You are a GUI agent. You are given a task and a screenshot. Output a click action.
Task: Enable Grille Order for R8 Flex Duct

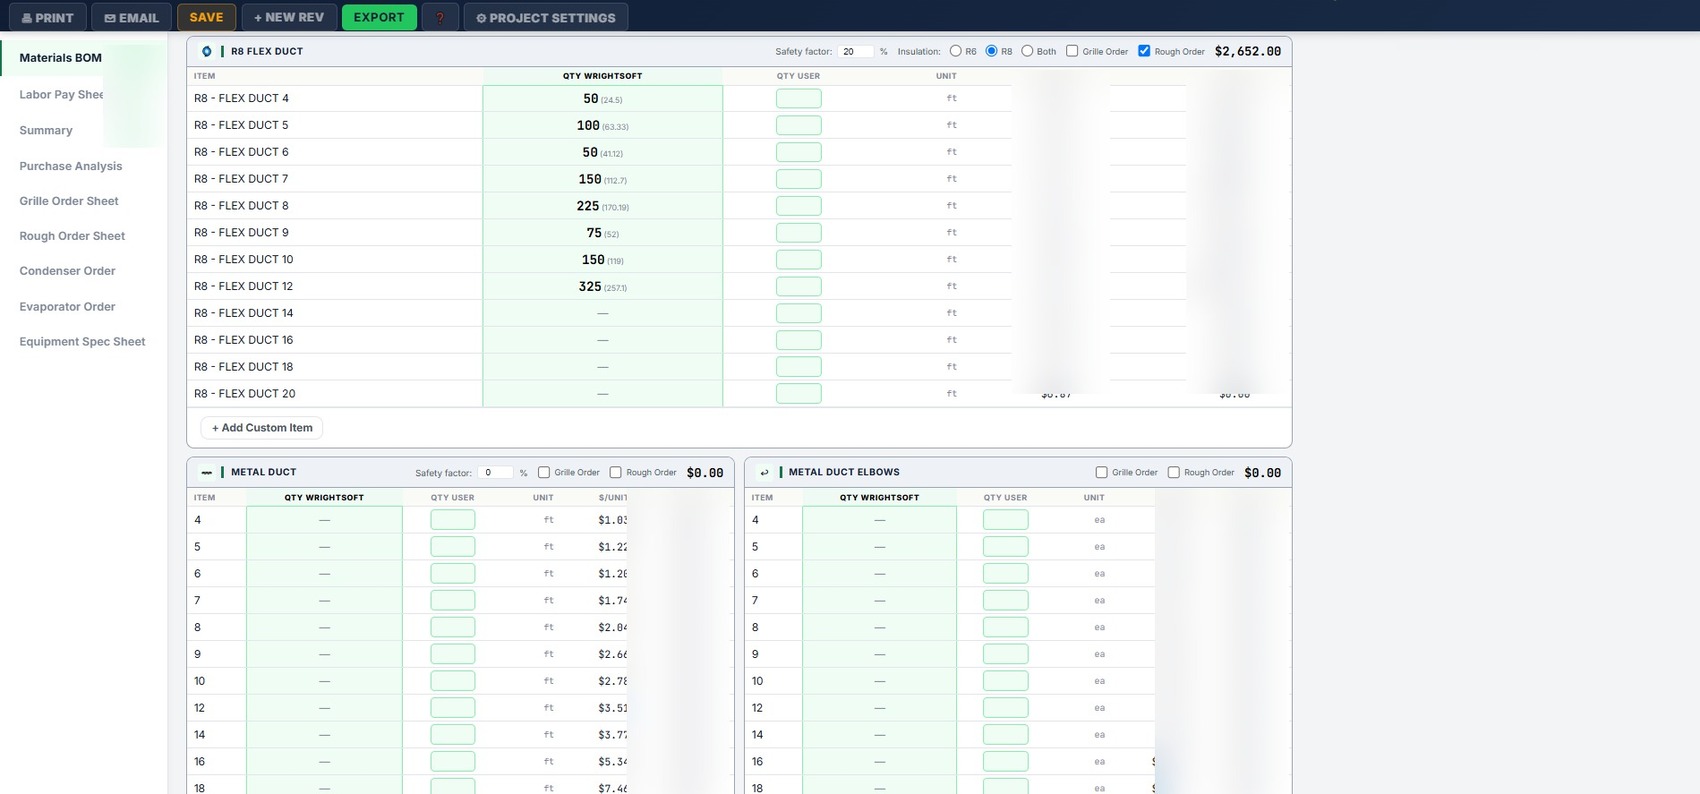(x=1072, y=51)
